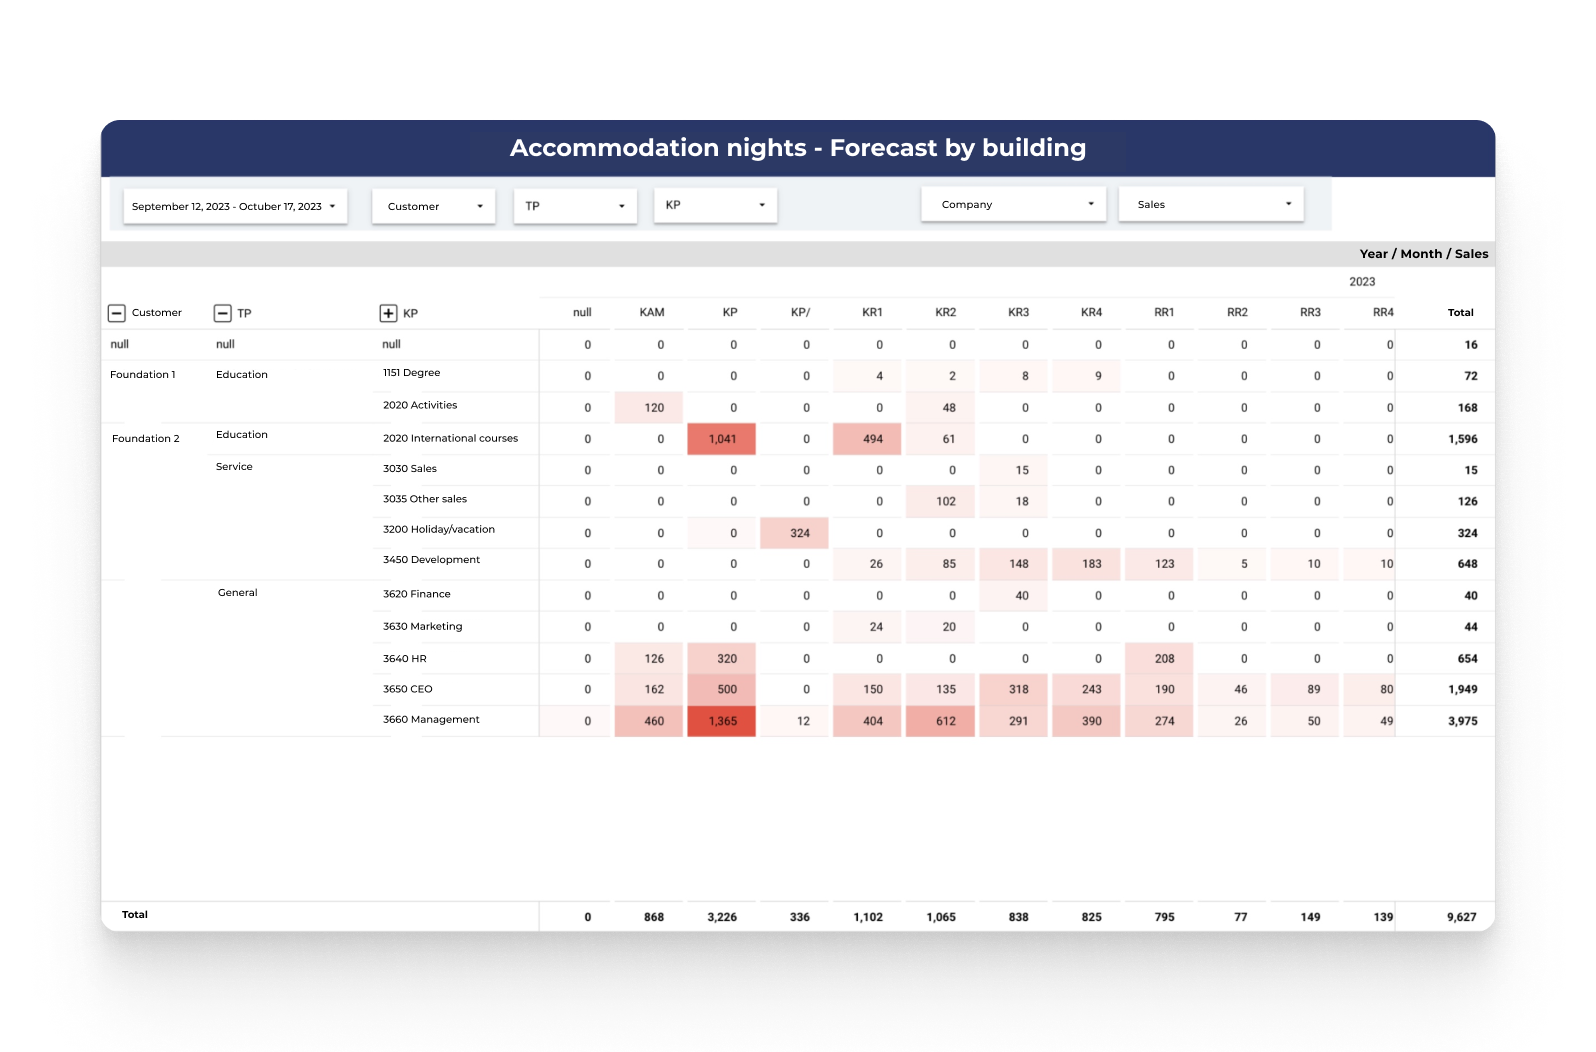This screenshot has height=1052, width=1596.
Task: Select the General TP label
Action: pyautogui.click(x=238, y=593)
